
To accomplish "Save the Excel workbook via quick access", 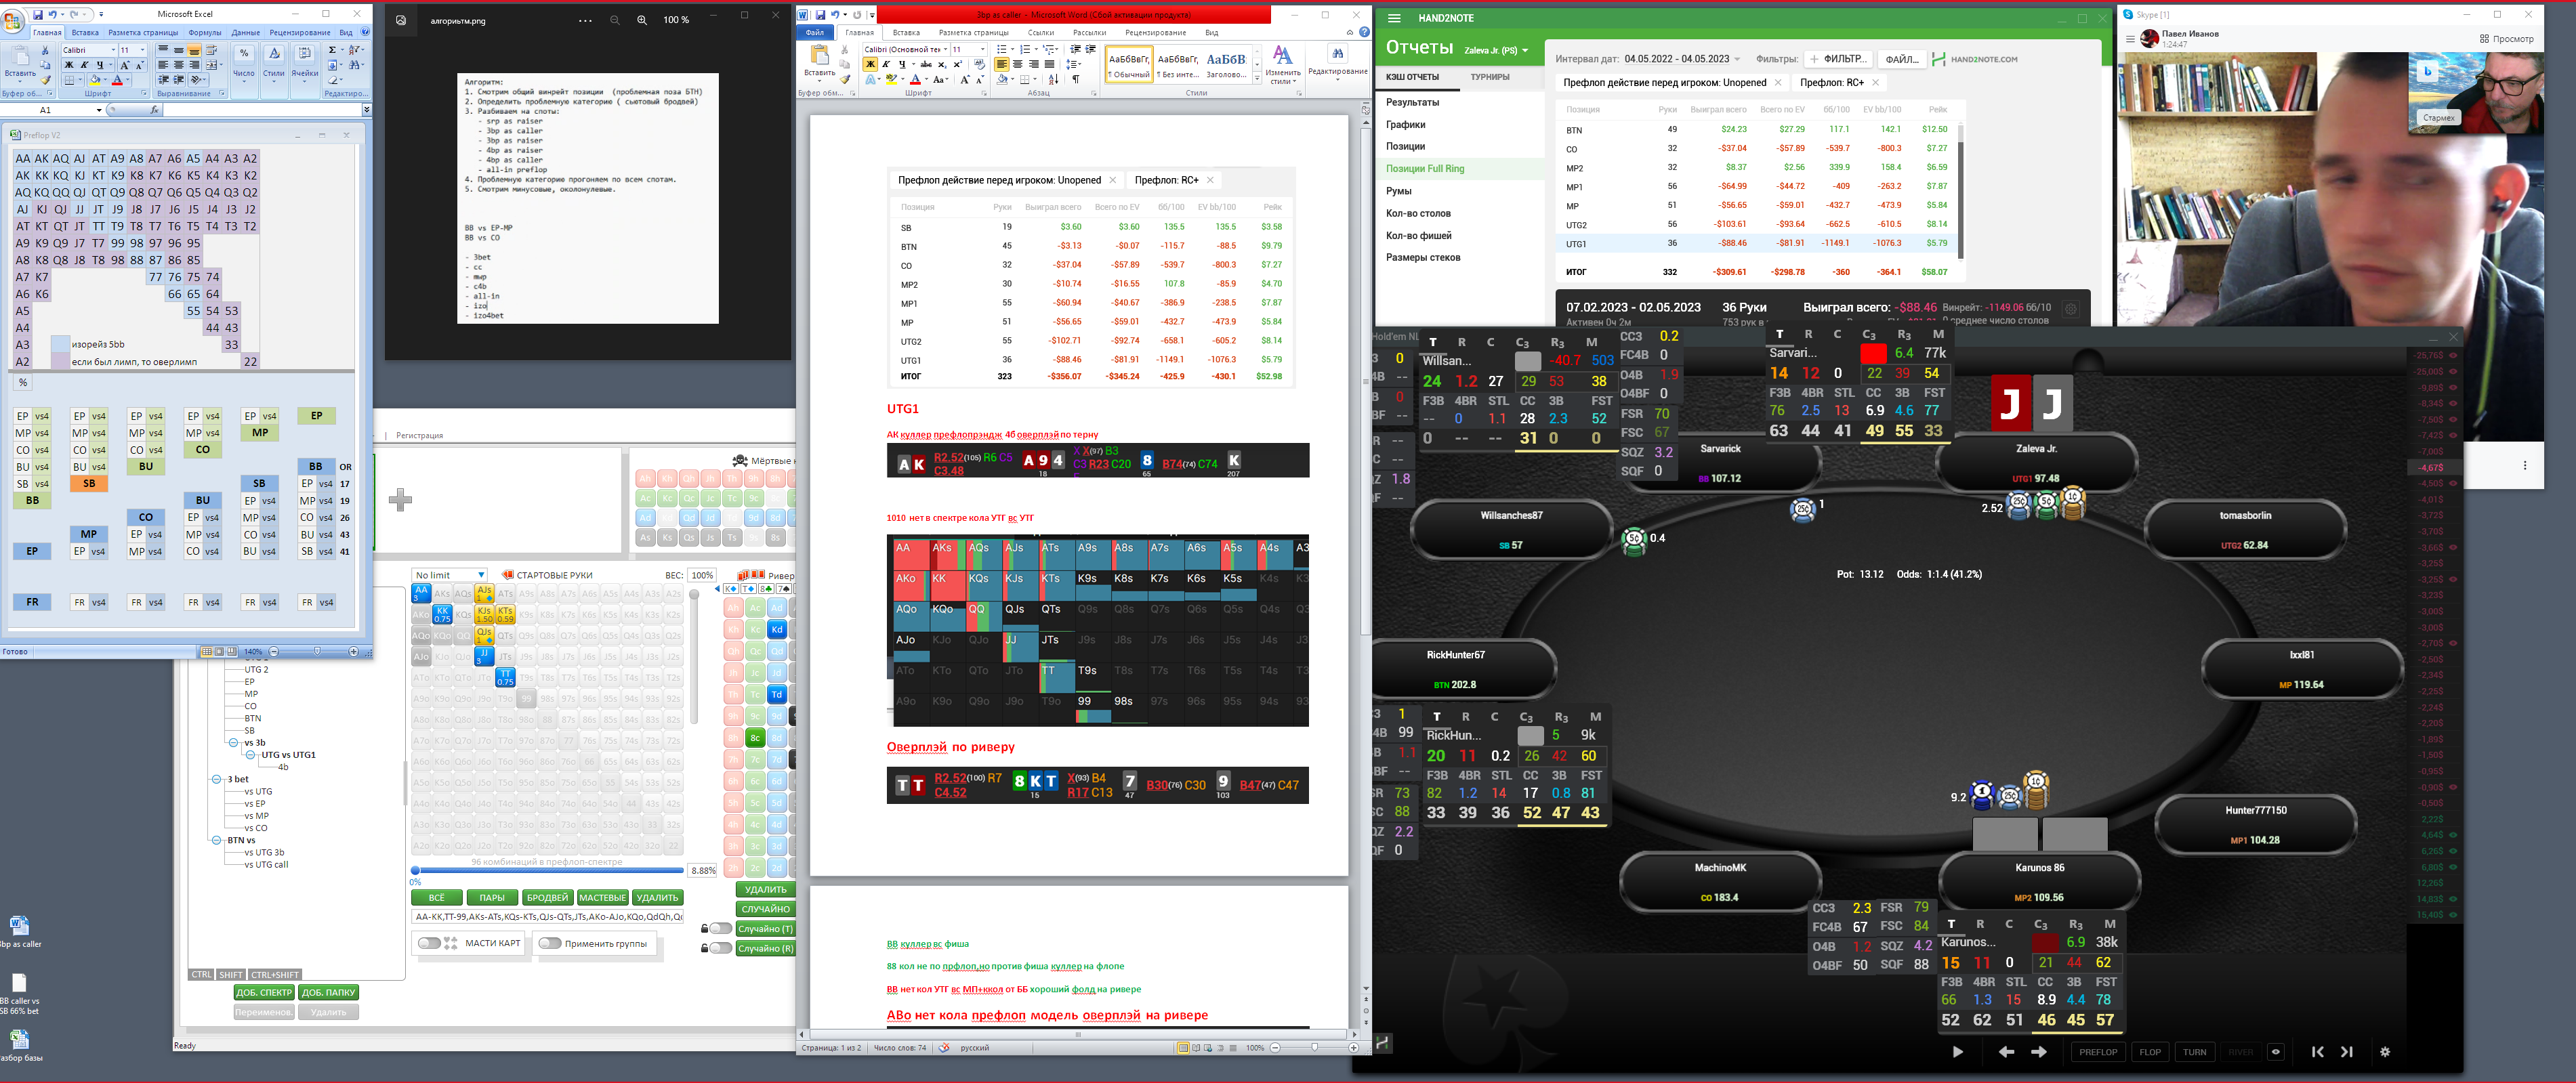I will click(38, 15).
